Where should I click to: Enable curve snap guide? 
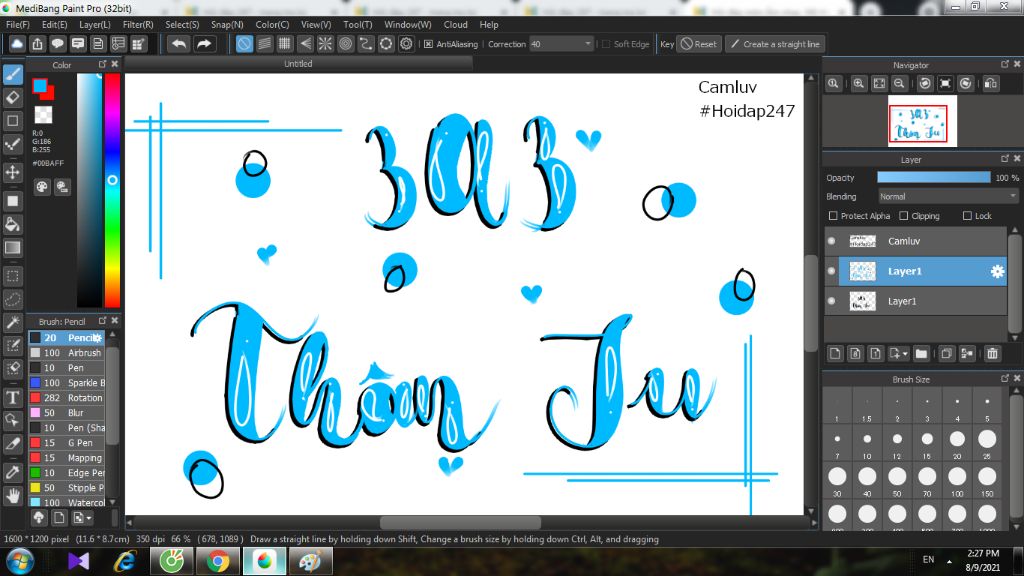366,44
